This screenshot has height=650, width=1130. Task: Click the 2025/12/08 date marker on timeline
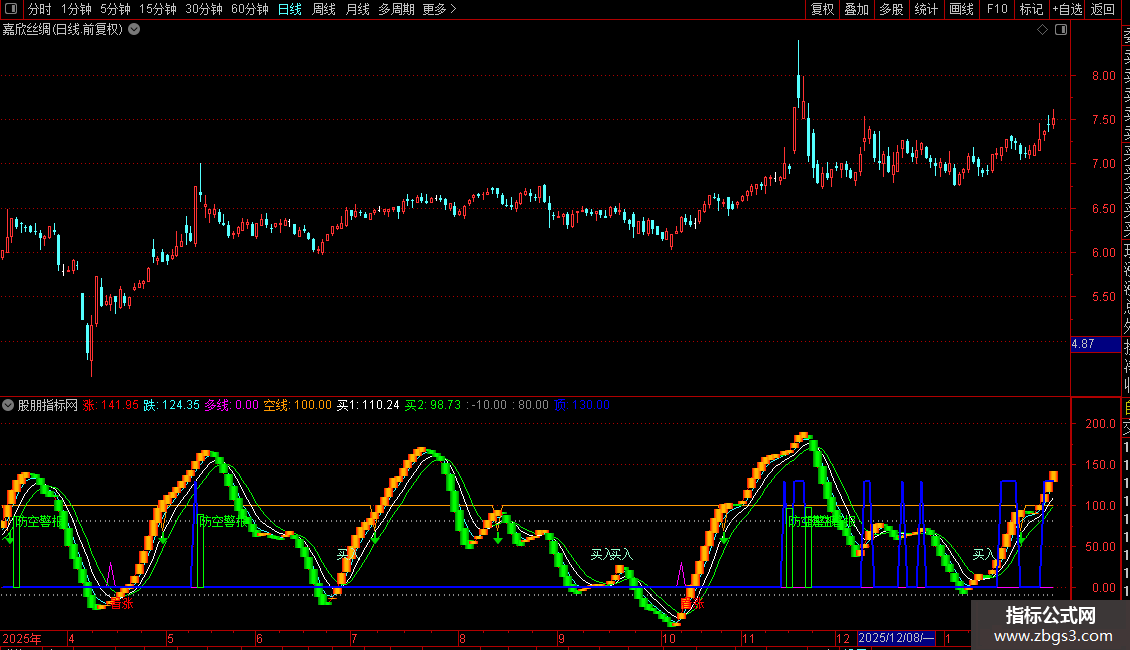(x=896, y=638)
